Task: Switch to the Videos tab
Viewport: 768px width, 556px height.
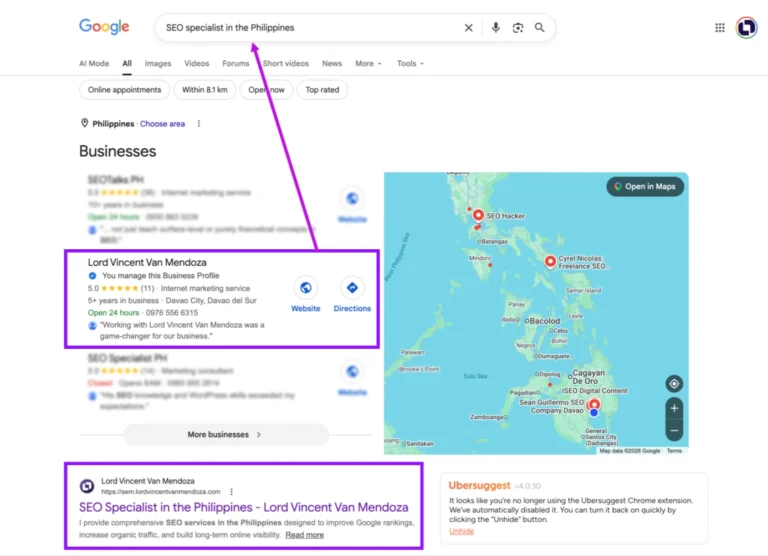Action: (x=196, y=63)
